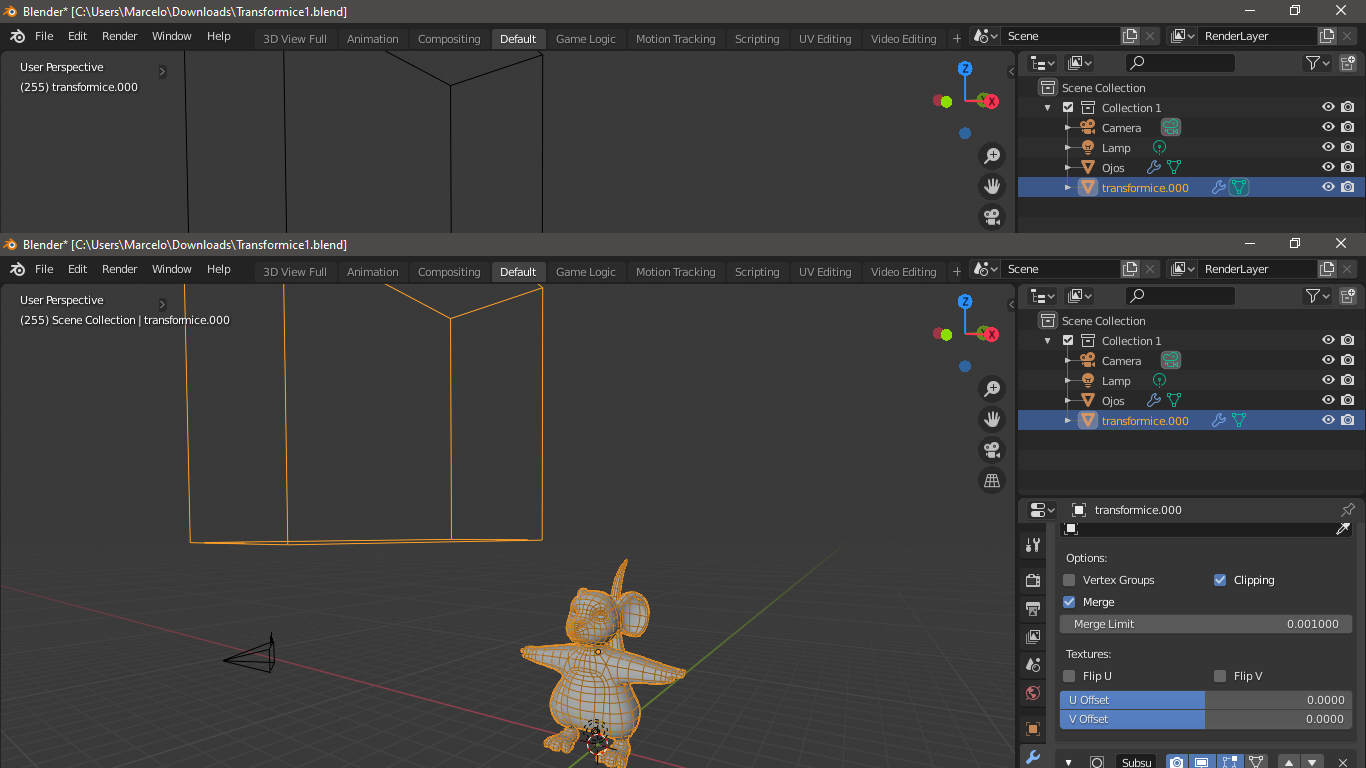Click the Merge Limit value slider
The width and height of the screenshot is (1366, 768).
pyautogui.click(x=1206, y=624)
